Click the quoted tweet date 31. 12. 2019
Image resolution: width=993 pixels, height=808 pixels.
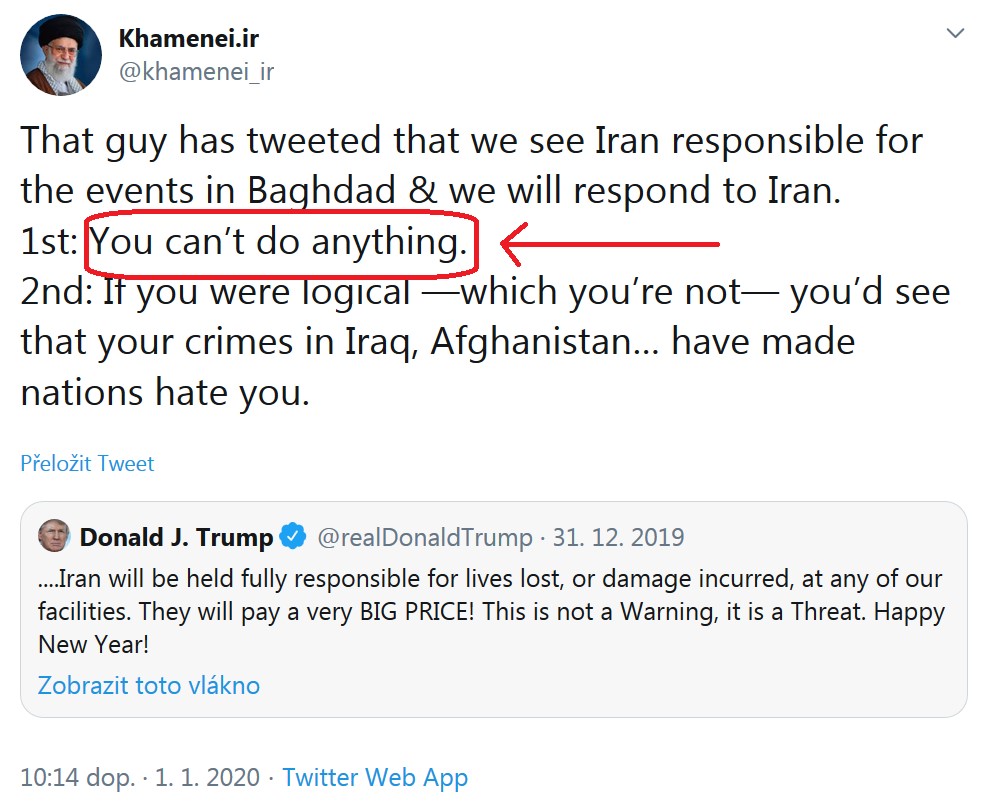[x=618, y=538]
